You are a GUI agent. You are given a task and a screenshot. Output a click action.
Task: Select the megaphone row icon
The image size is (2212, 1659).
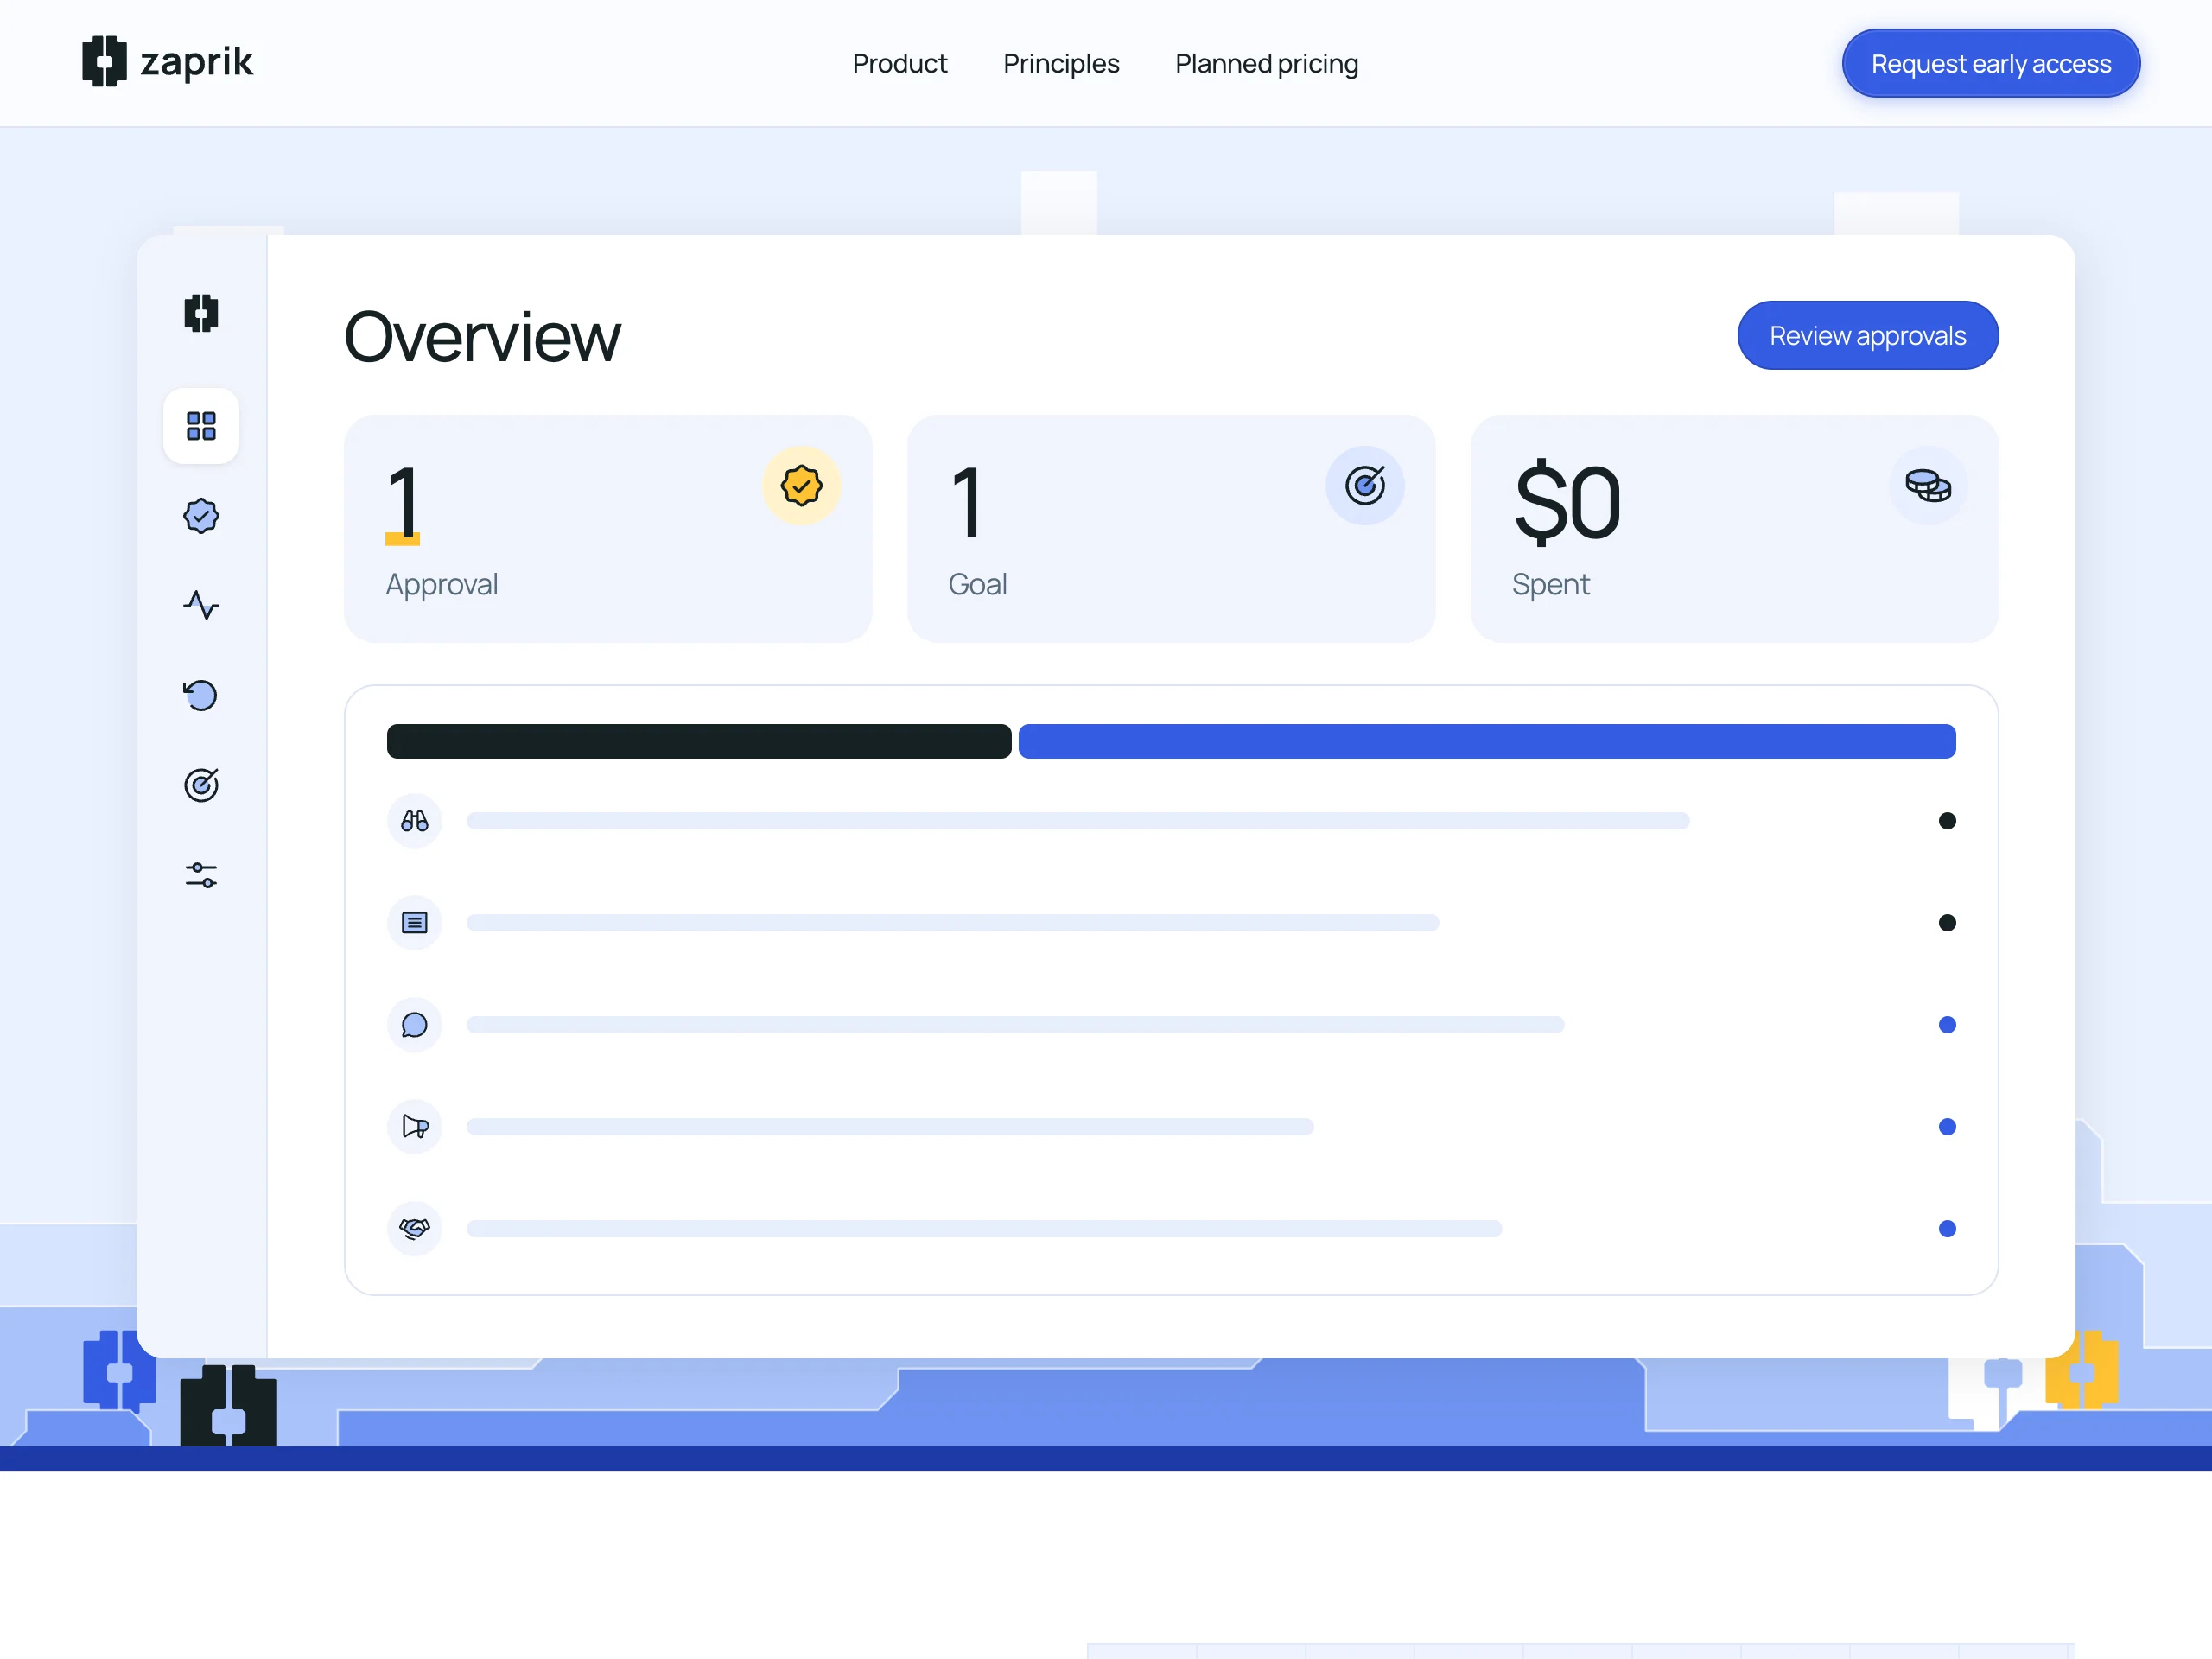[x=414, y=1127]
